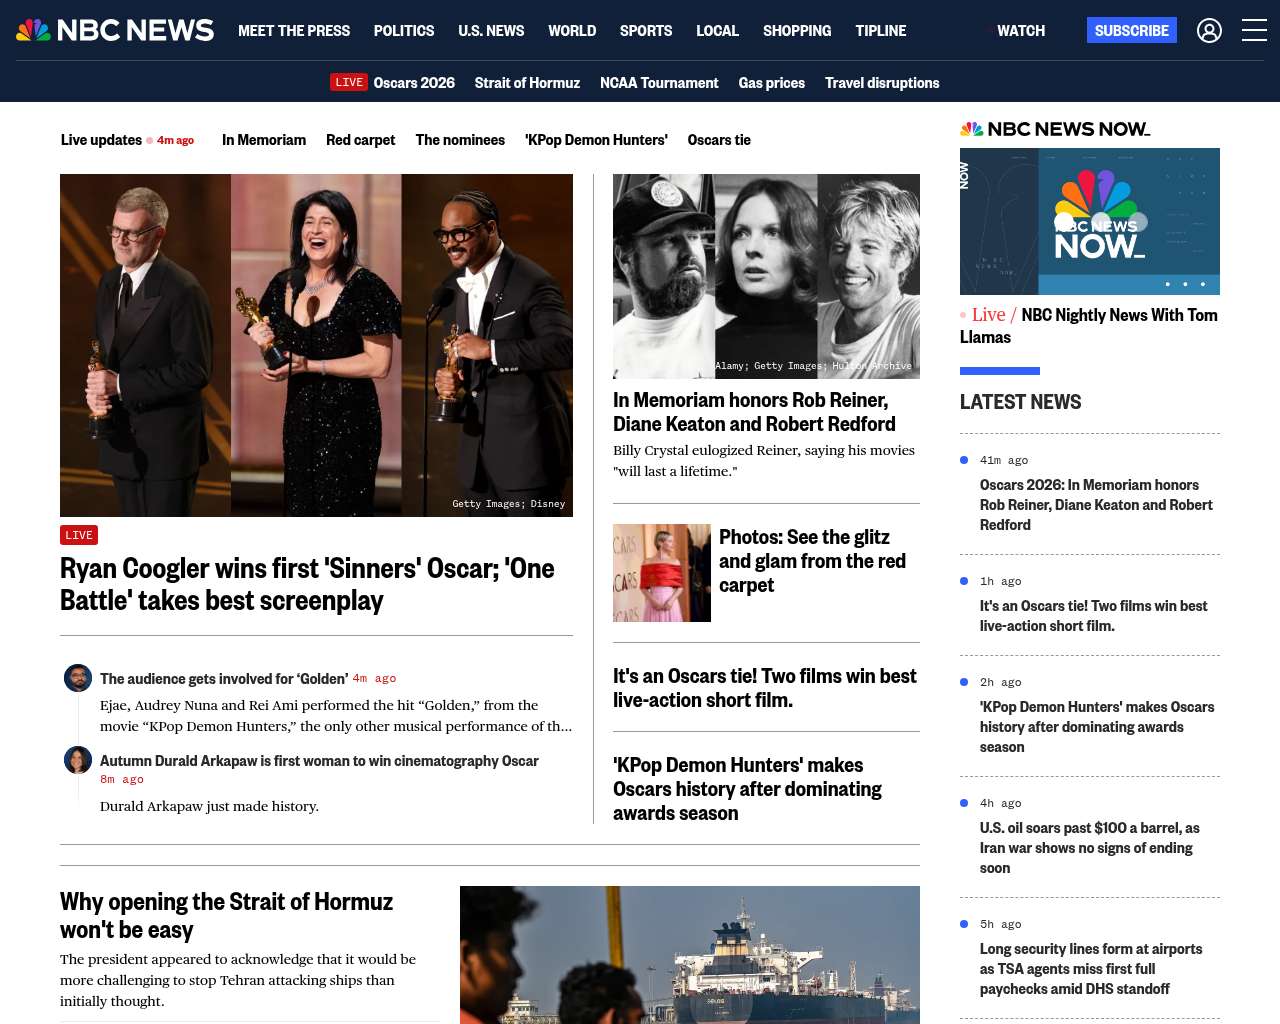
Task: Click the Latest News section heading
Action: 1020,402
